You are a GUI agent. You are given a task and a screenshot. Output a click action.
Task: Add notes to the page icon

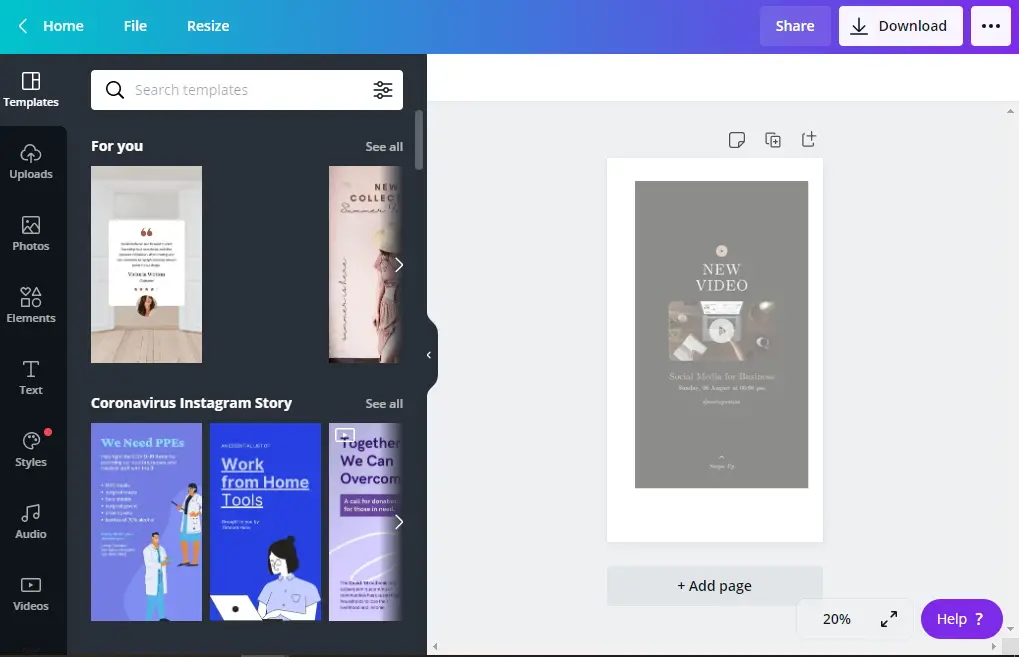pyautogui.click(x=737, y=140)
